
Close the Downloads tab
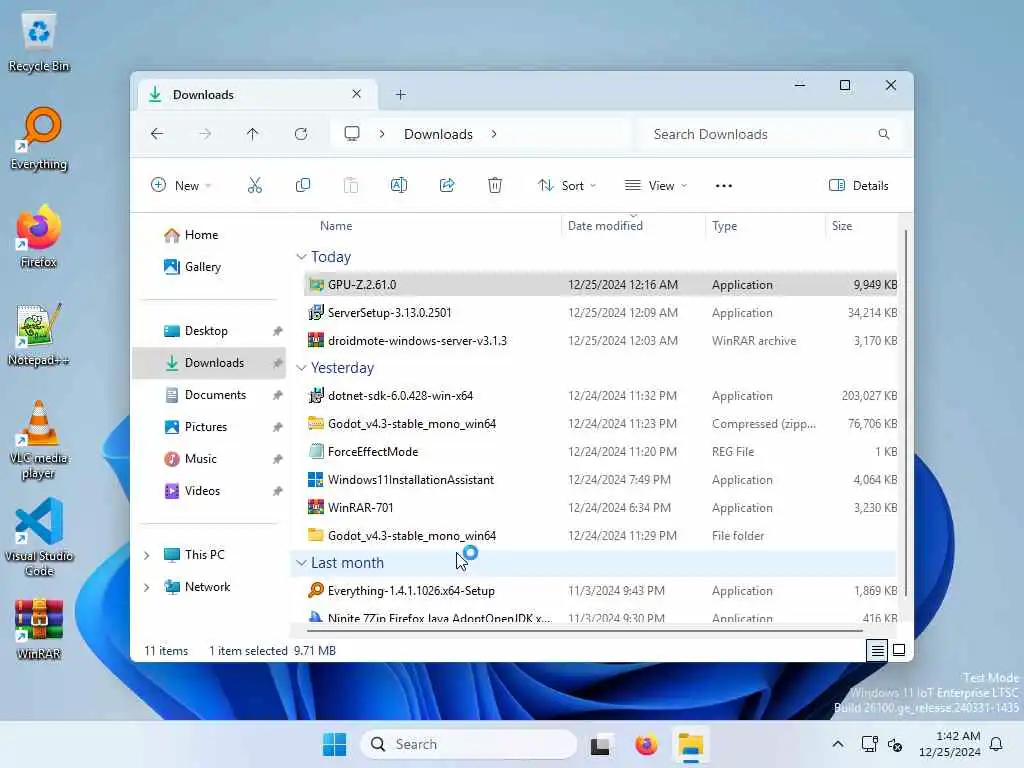click(357, 94)
